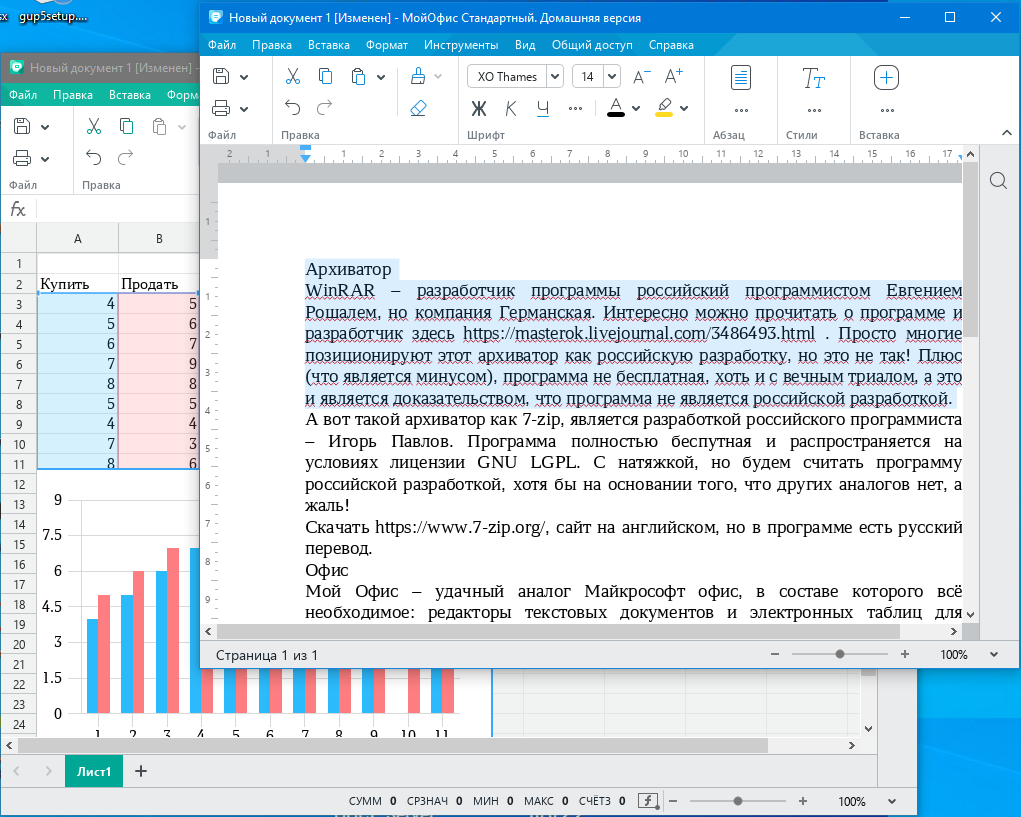
Task: Click the Clear formatting eraser icon
Action: point(418,108)
